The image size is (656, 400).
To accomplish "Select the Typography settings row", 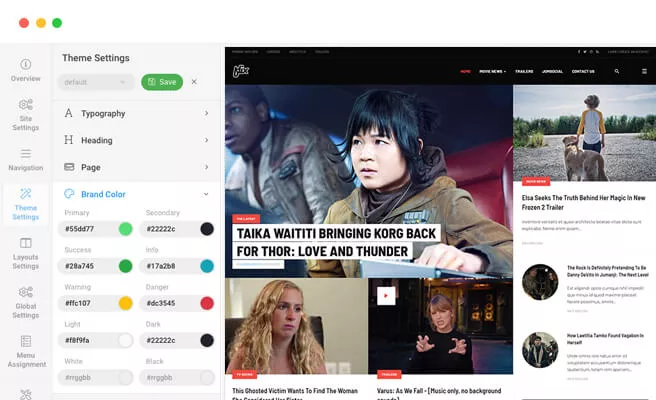I will pyautogui.click(x=137, y=113).
